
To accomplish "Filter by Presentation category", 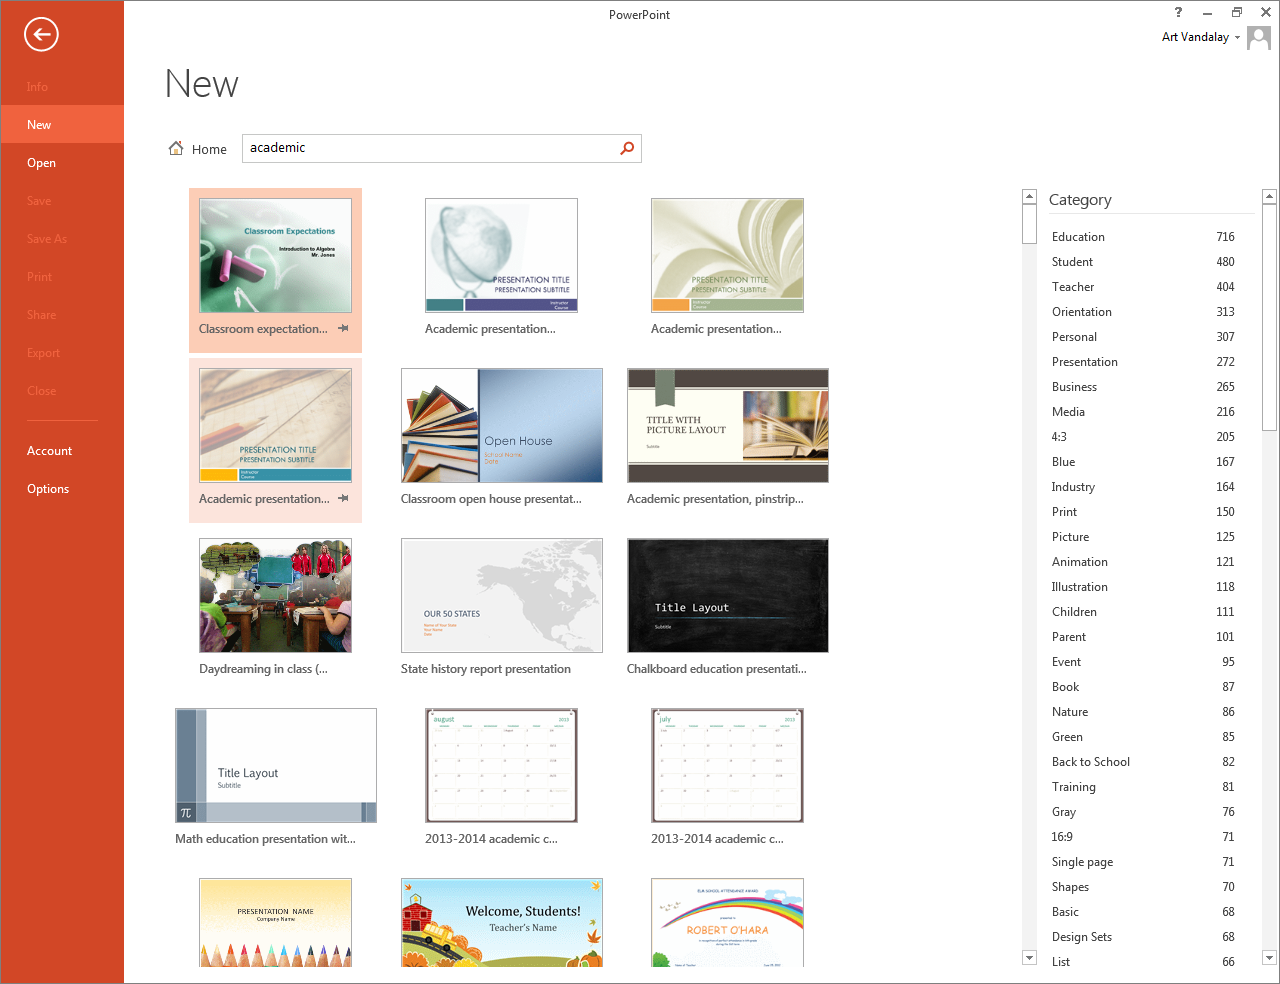I will coord(1143,362).
